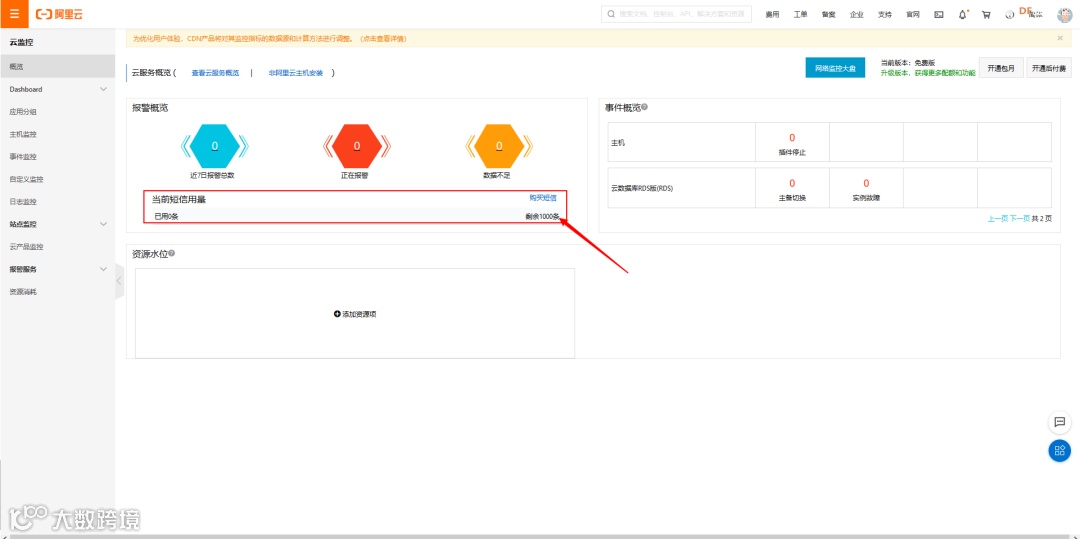Click the 开通包月 button
The height and width of the screenshot is (539, 1080).
1001,68
